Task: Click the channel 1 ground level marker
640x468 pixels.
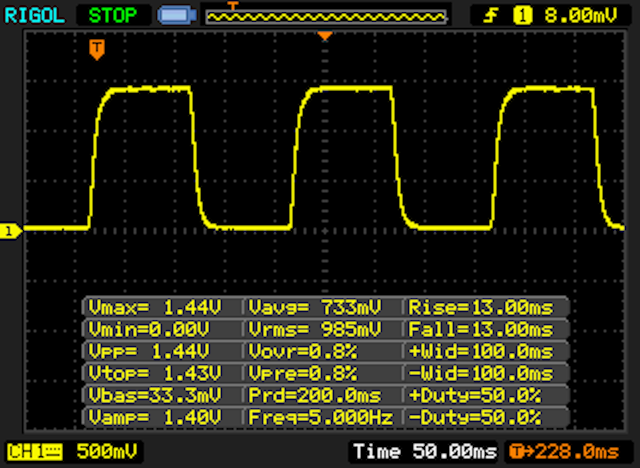Action: click(10, 231)
